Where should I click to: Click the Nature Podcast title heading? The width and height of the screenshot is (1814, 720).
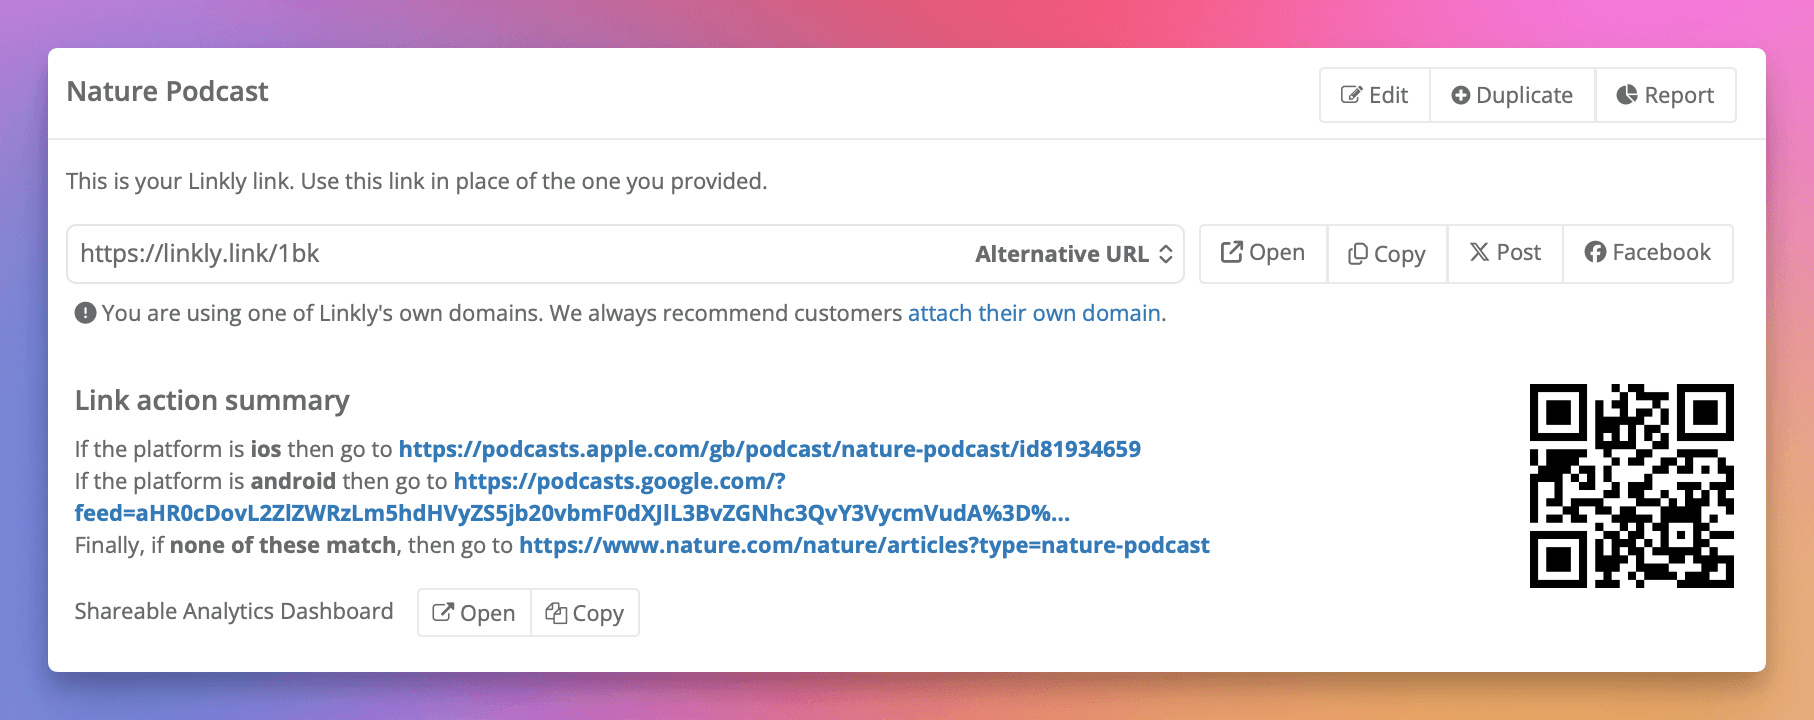168,92
